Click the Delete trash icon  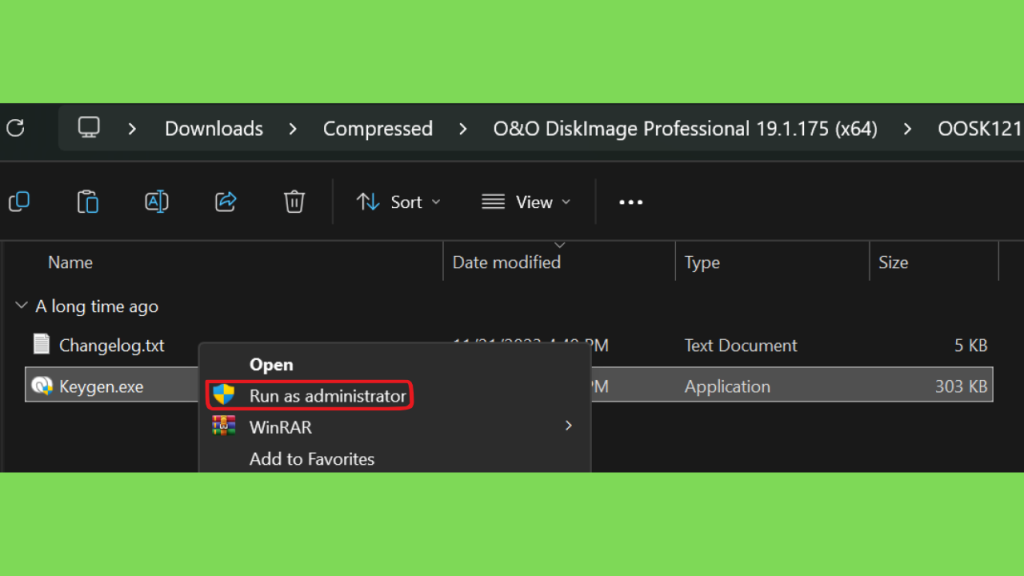(x=294, y=202)
